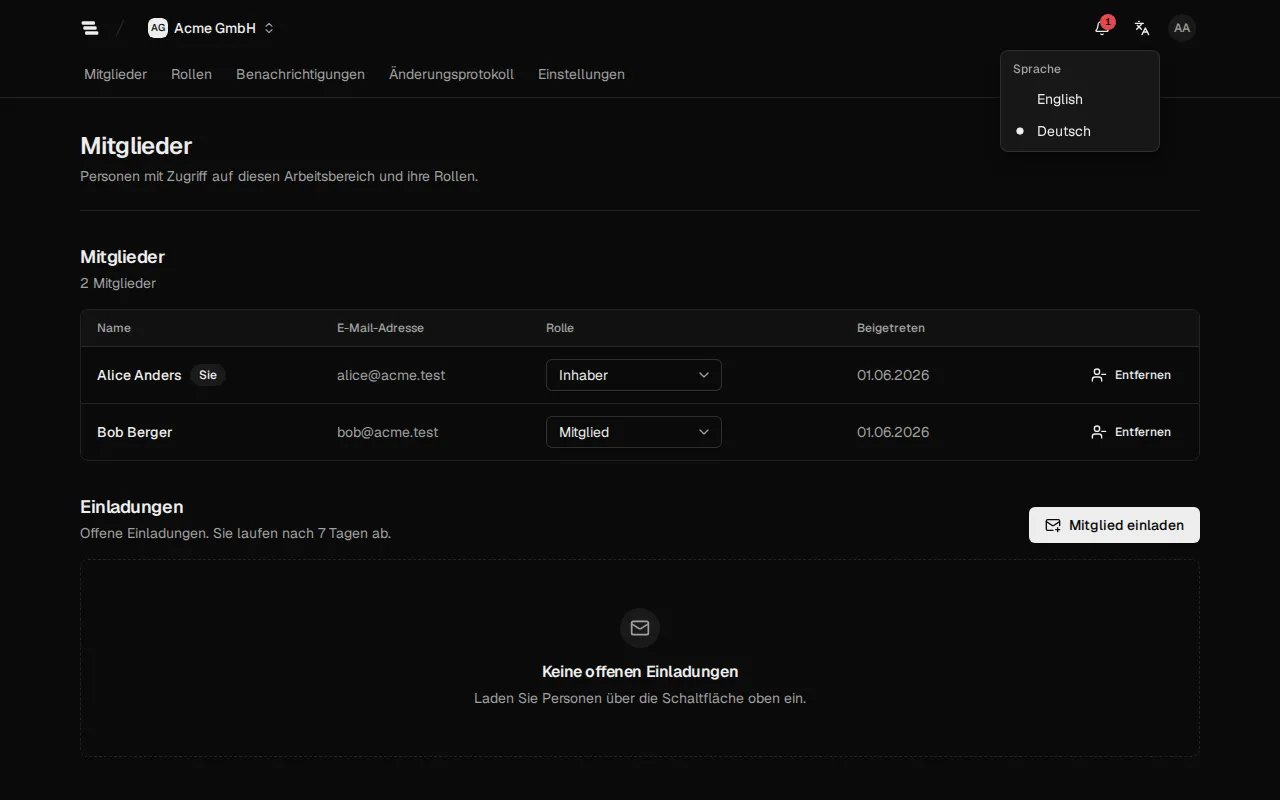Click the Sprache menu label

pyautogui.click(x=1037, y=69)
